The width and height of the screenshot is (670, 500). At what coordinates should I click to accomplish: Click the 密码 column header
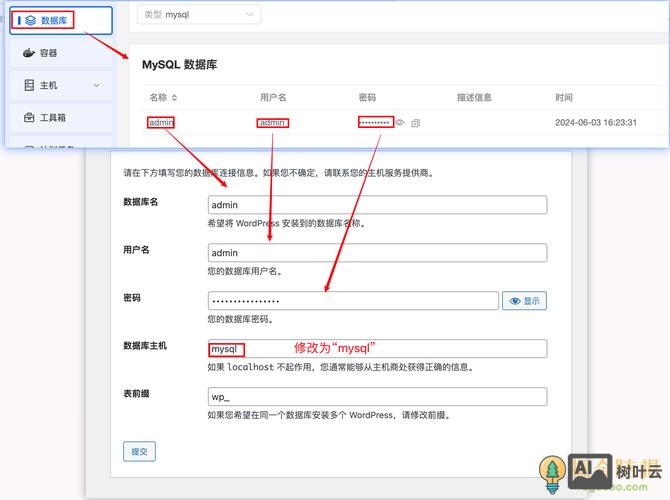[367, 97]
